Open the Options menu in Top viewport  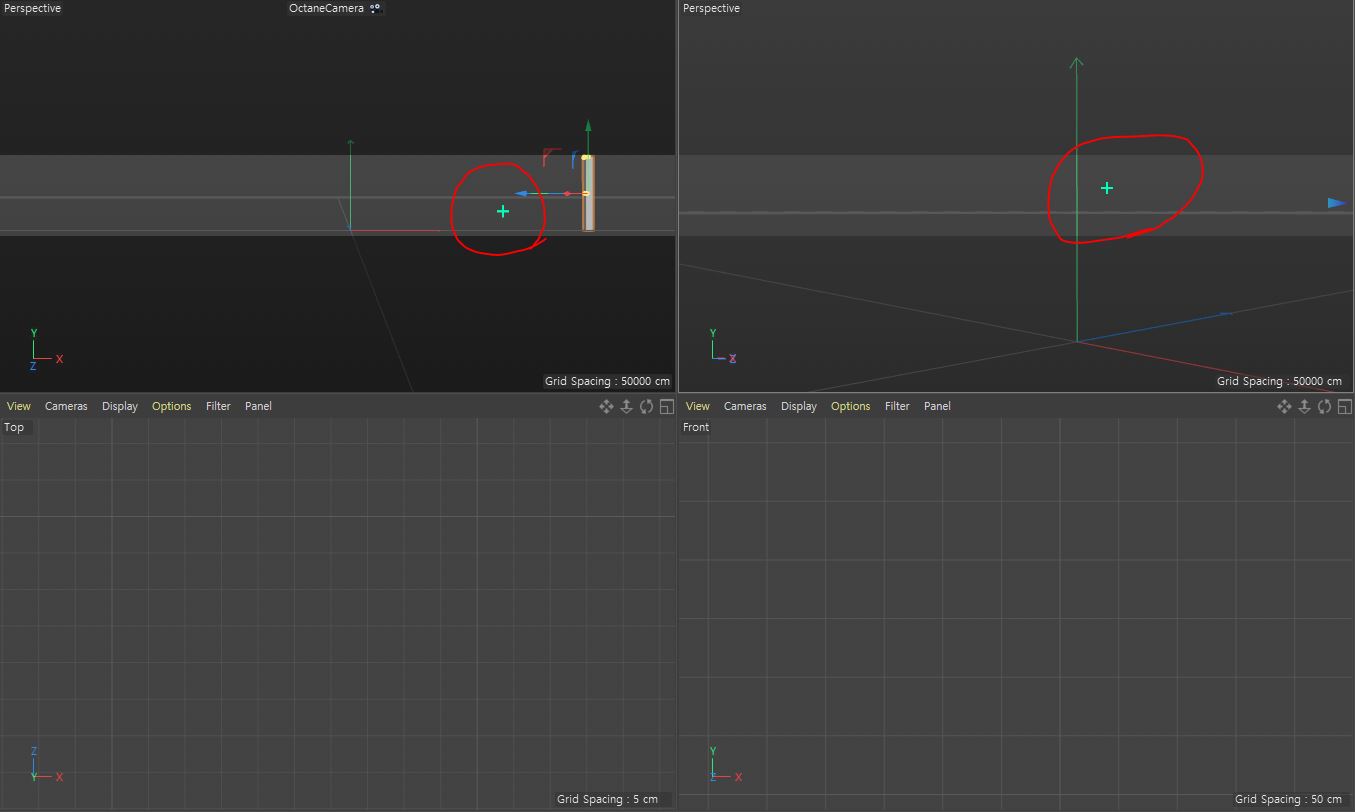coord(171,406)
